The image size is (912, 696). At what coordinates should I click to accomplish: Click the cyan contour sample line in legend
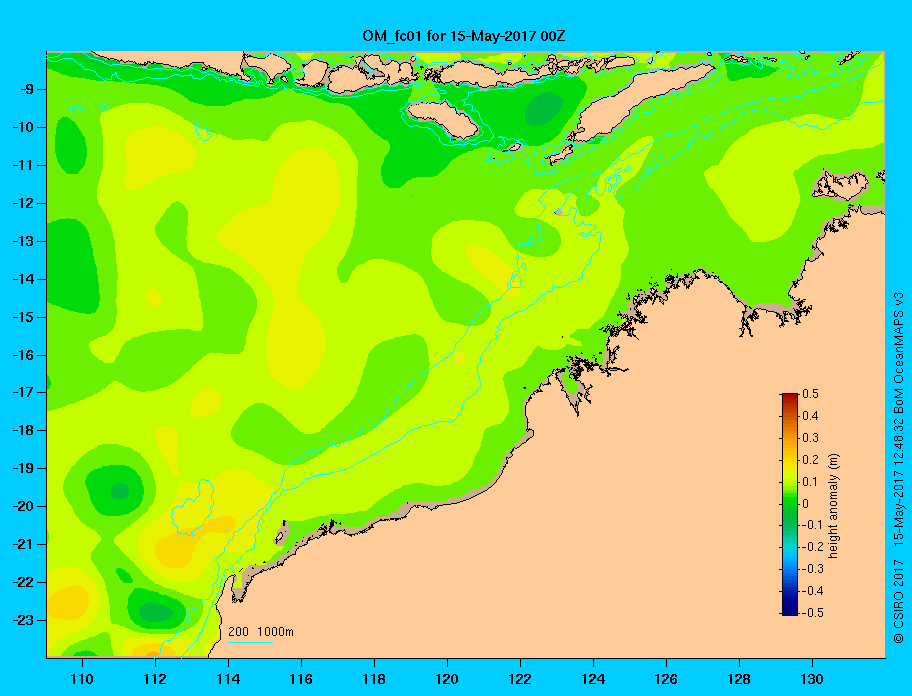[251, 642]
